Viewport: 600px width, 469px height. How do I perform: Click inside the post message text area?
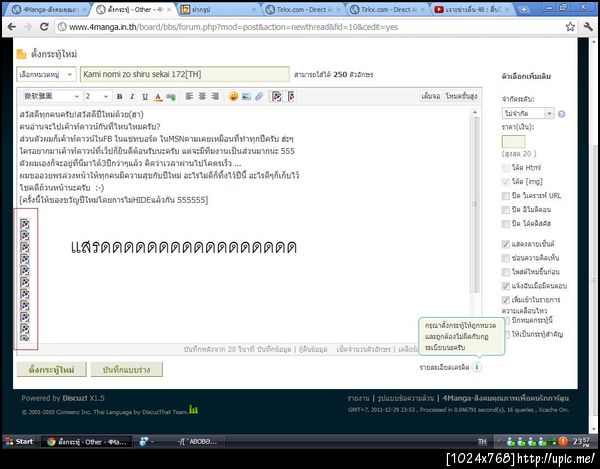244,226
